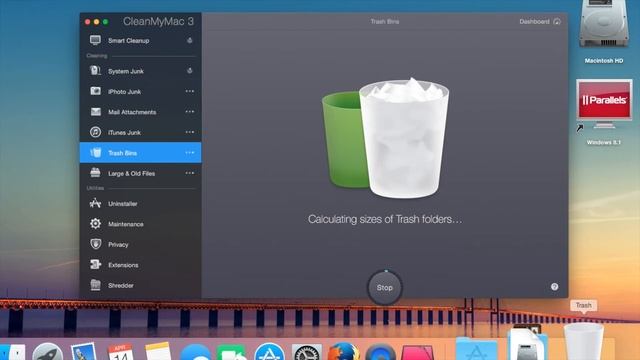Select iTunes Junk module
This screenshot has width=640, height=360.
click(140, 132)
